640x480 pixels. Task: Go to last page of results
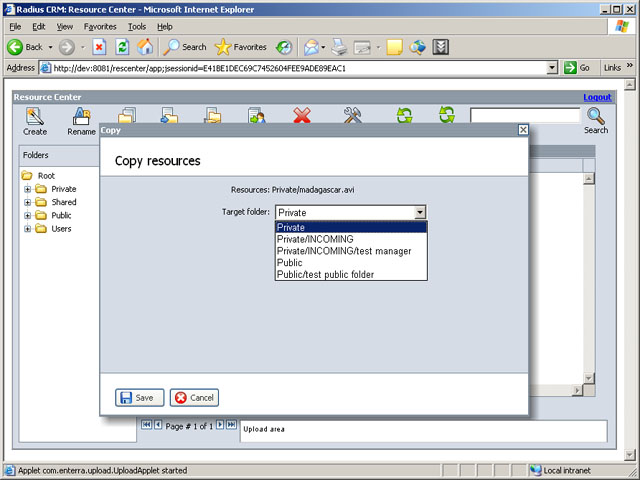[231, 424]
